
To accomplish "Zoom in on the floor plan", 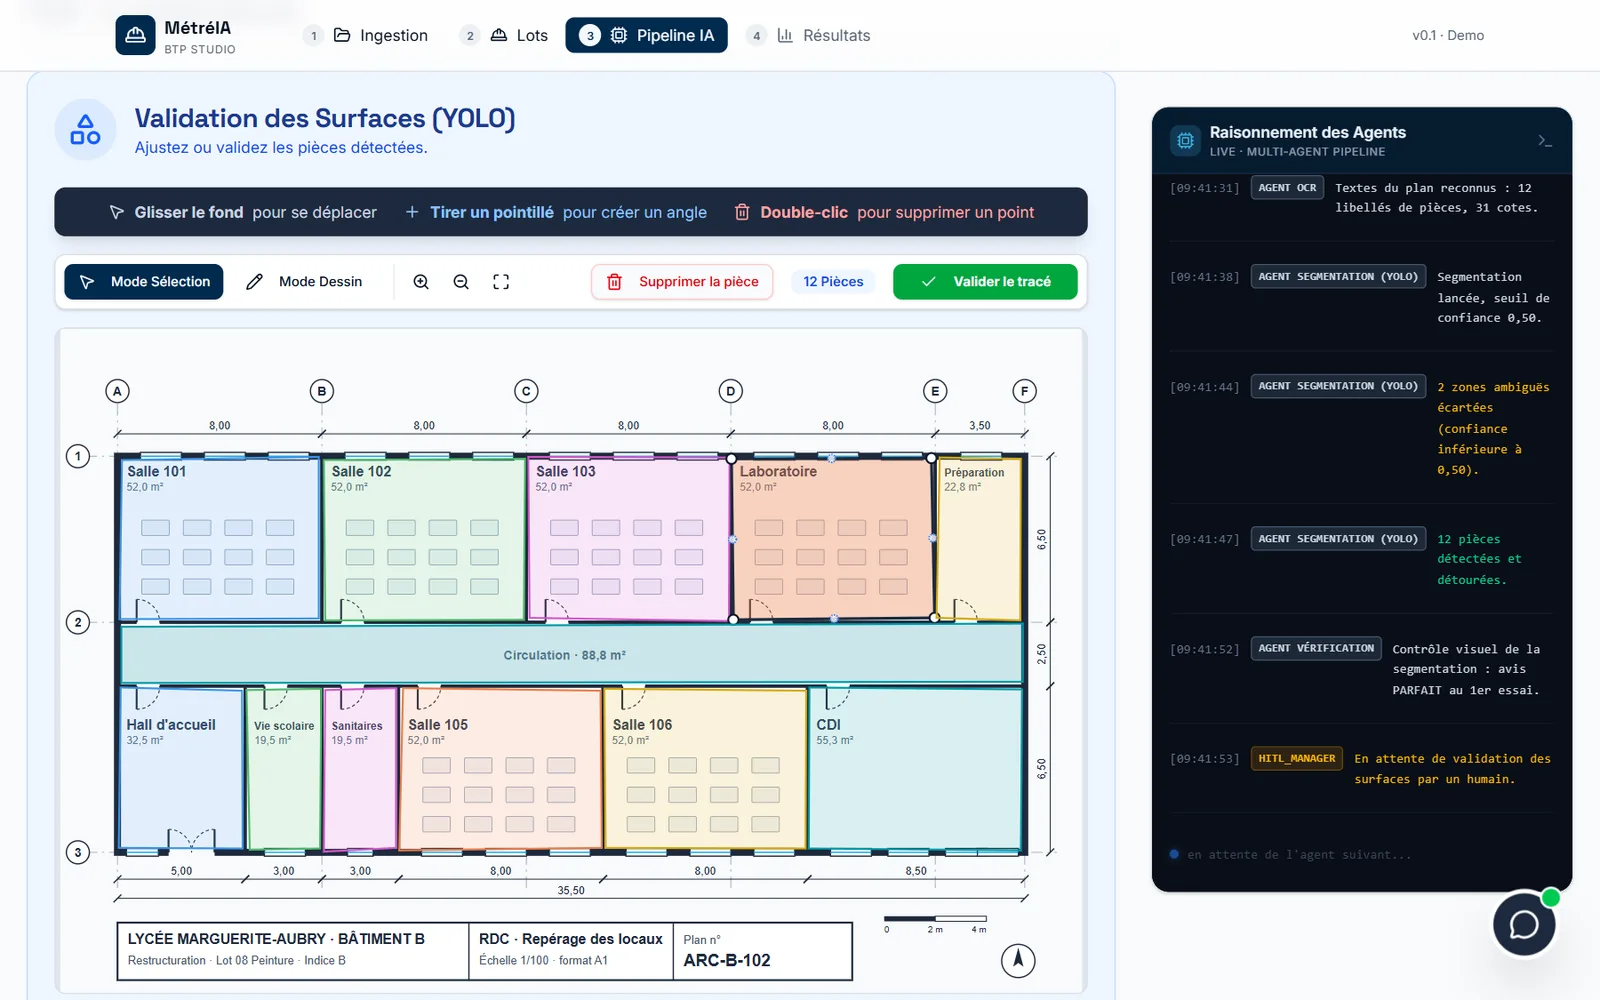I will [421, 282].
